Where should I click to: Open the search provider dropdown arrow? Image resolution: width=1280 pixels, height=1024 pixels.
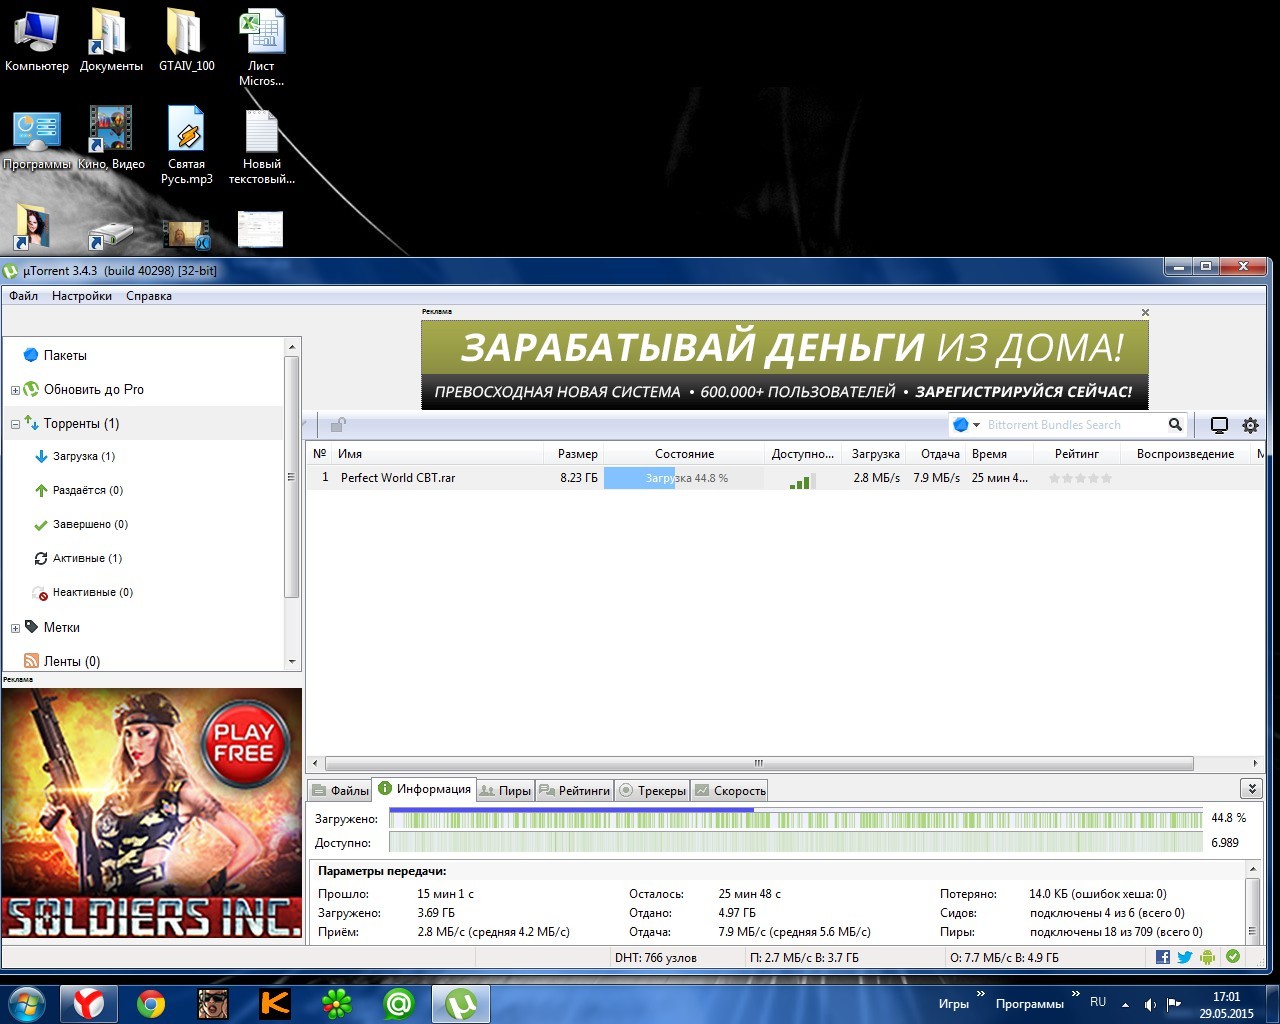[976, 425]
